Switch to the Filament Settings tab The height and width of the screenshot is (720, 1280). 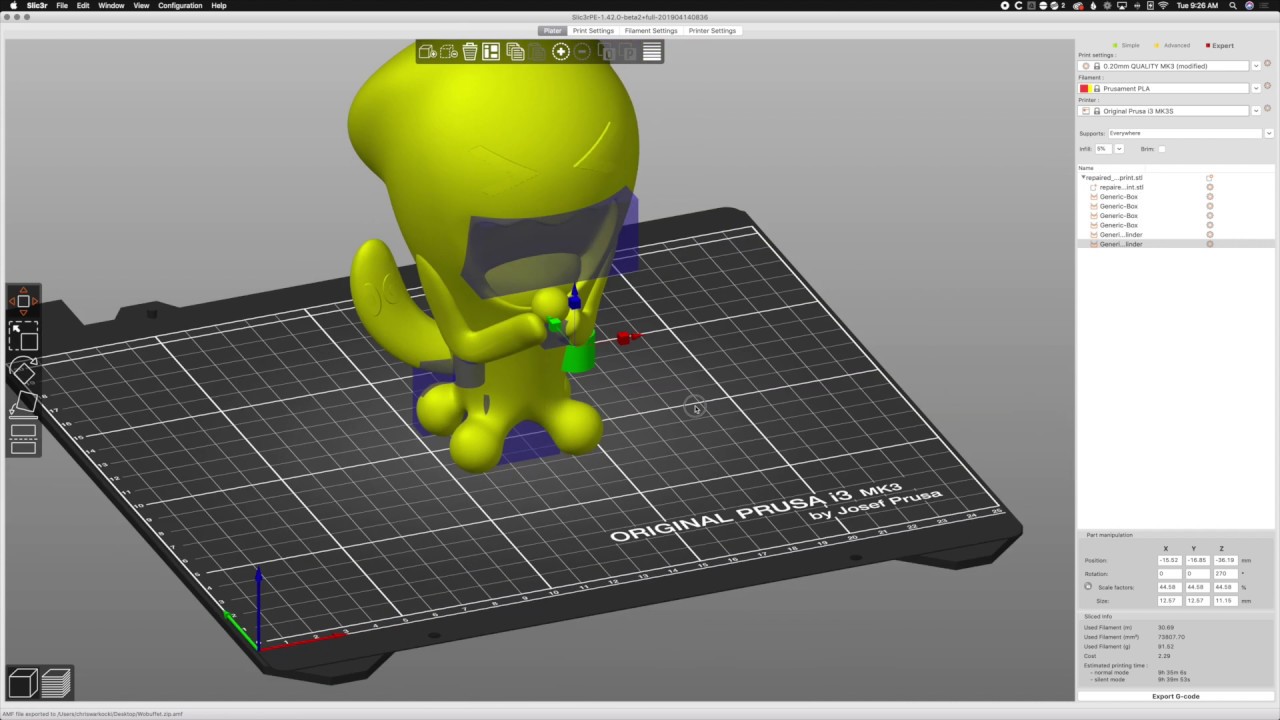[x=651, y=30]
